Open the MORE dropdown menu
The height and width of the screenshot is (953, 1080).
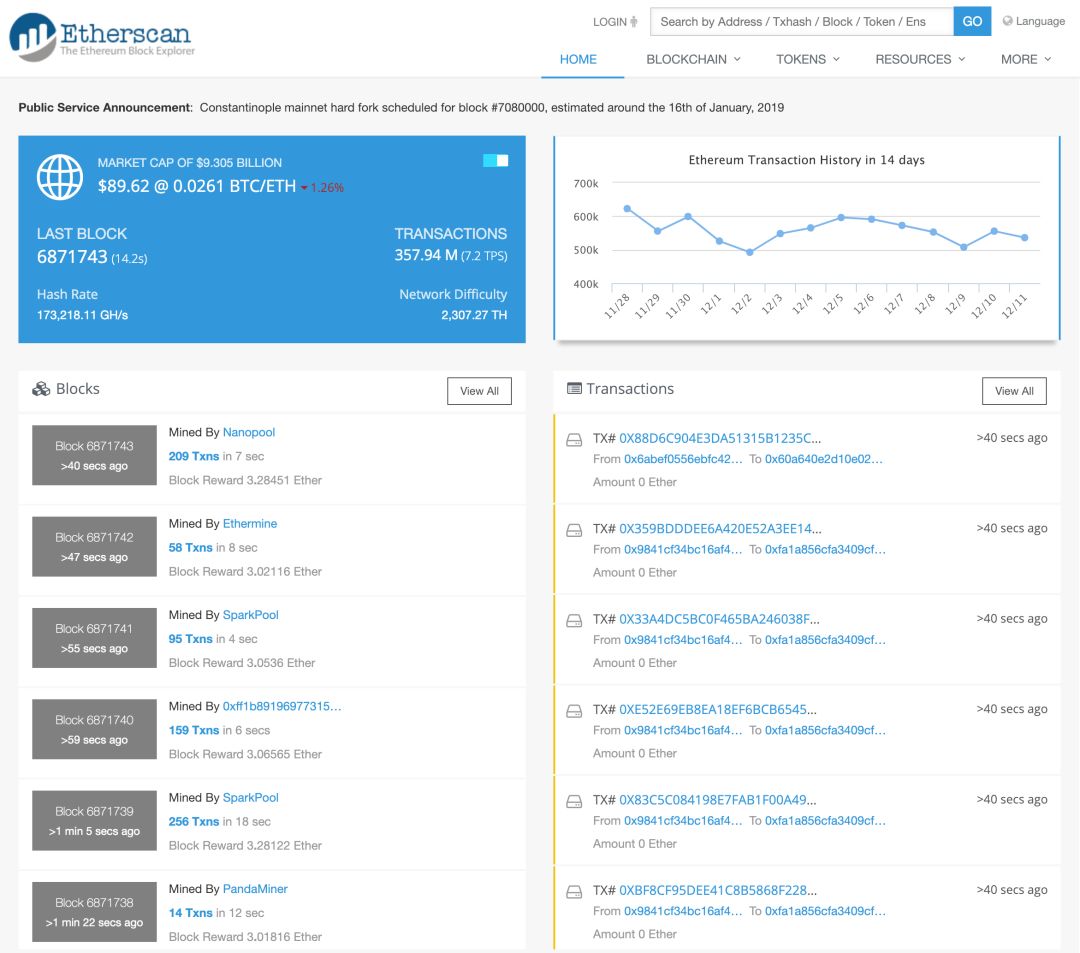tap(1026, 59)
